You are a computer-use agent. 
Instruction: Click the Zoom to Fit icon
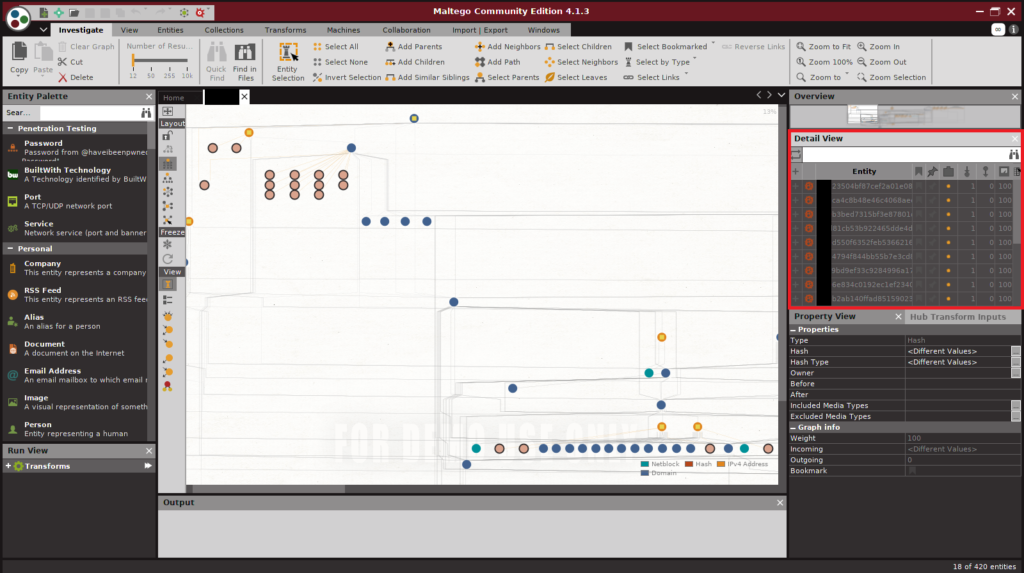click(802, 47)
